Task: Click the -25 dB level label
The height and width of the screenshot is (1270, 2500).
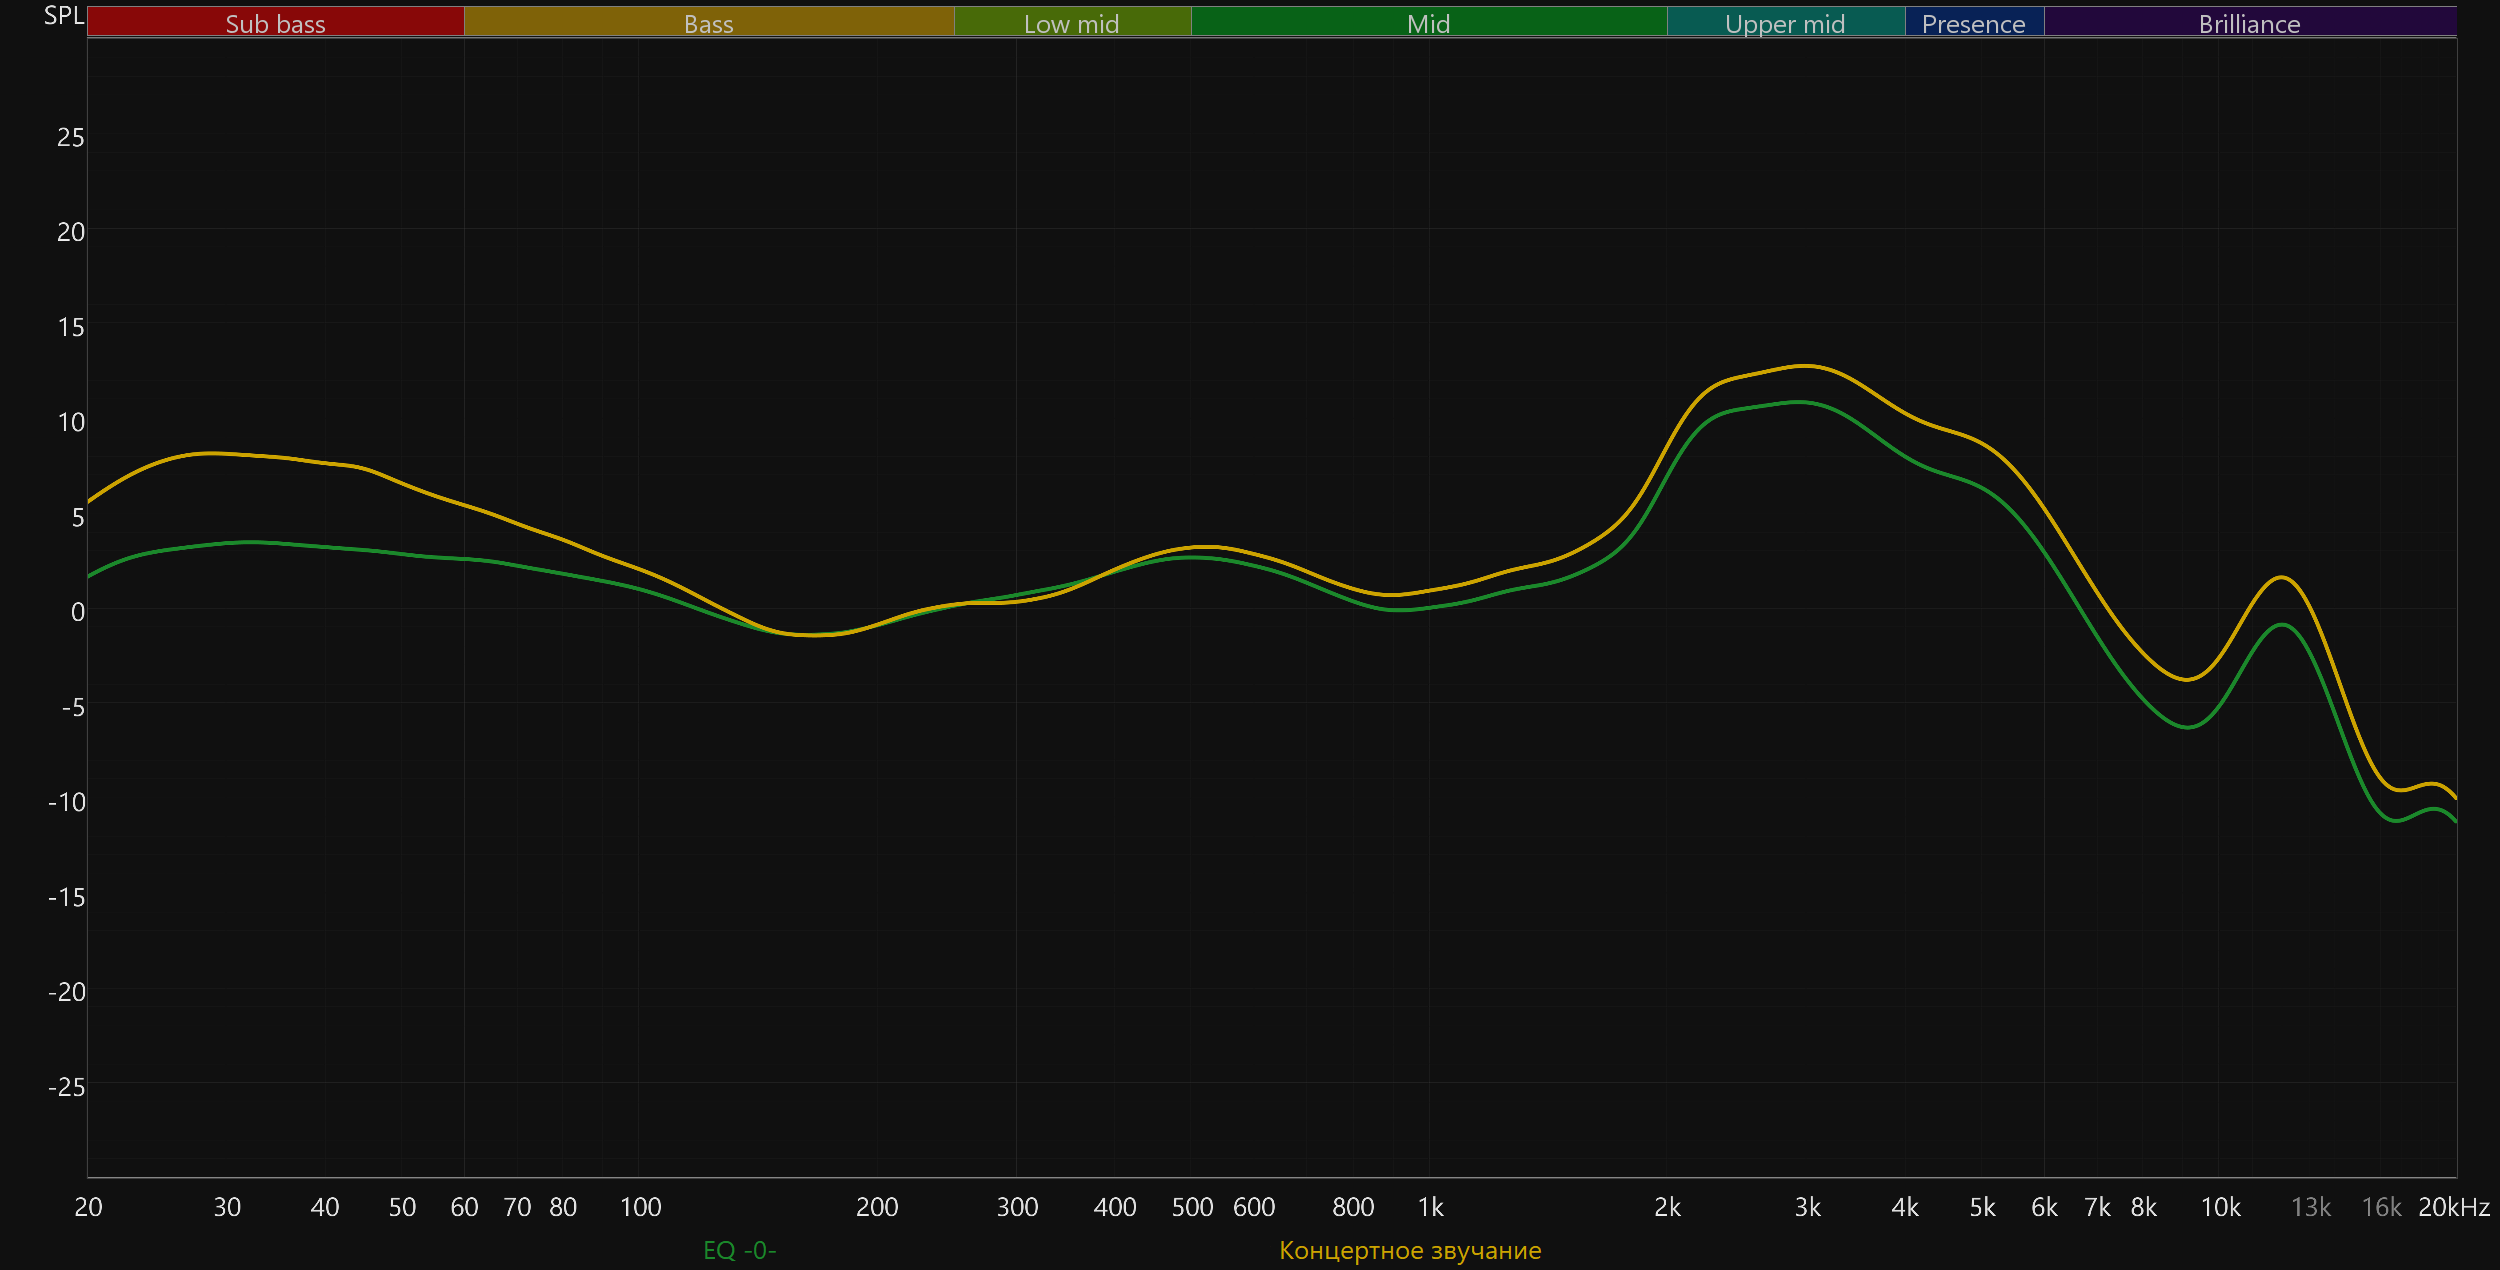Action: [x=66, y=1087]
